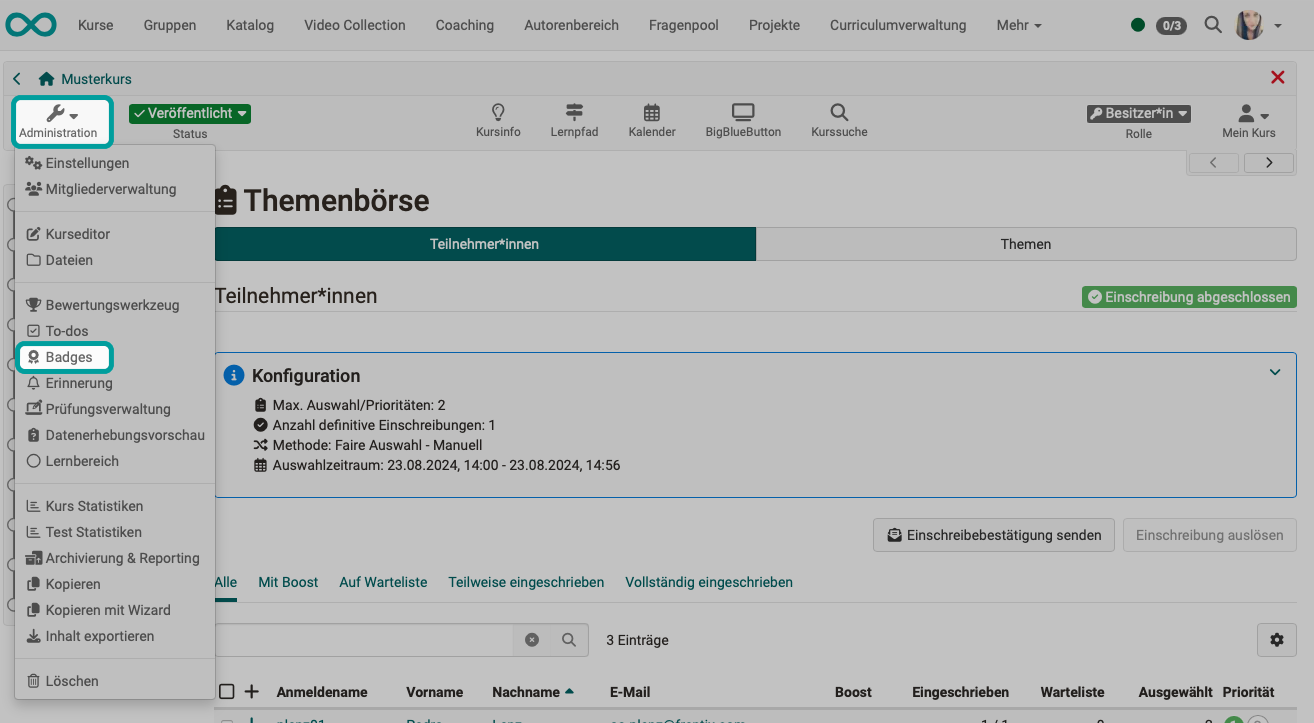The height and width of the screenshot is (723, 1314).
Task: Click the table settings gear icon
Action: pos(1276,640)
